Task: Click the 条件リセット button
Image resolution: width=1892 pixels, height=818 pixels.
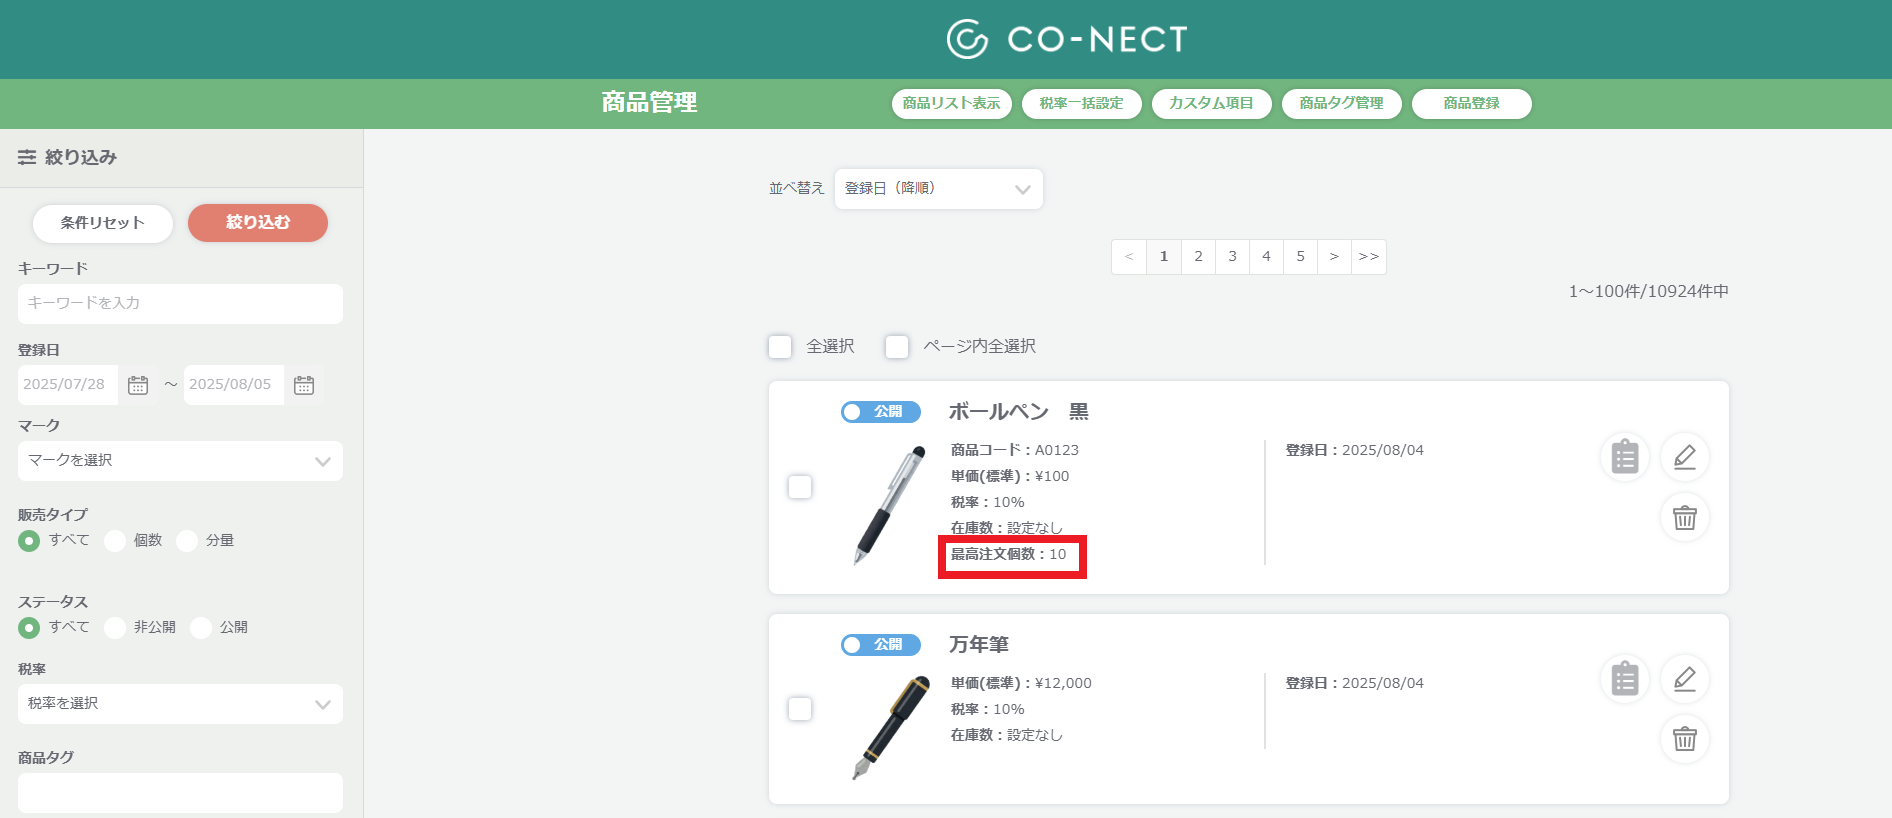Action: [103, 223]
